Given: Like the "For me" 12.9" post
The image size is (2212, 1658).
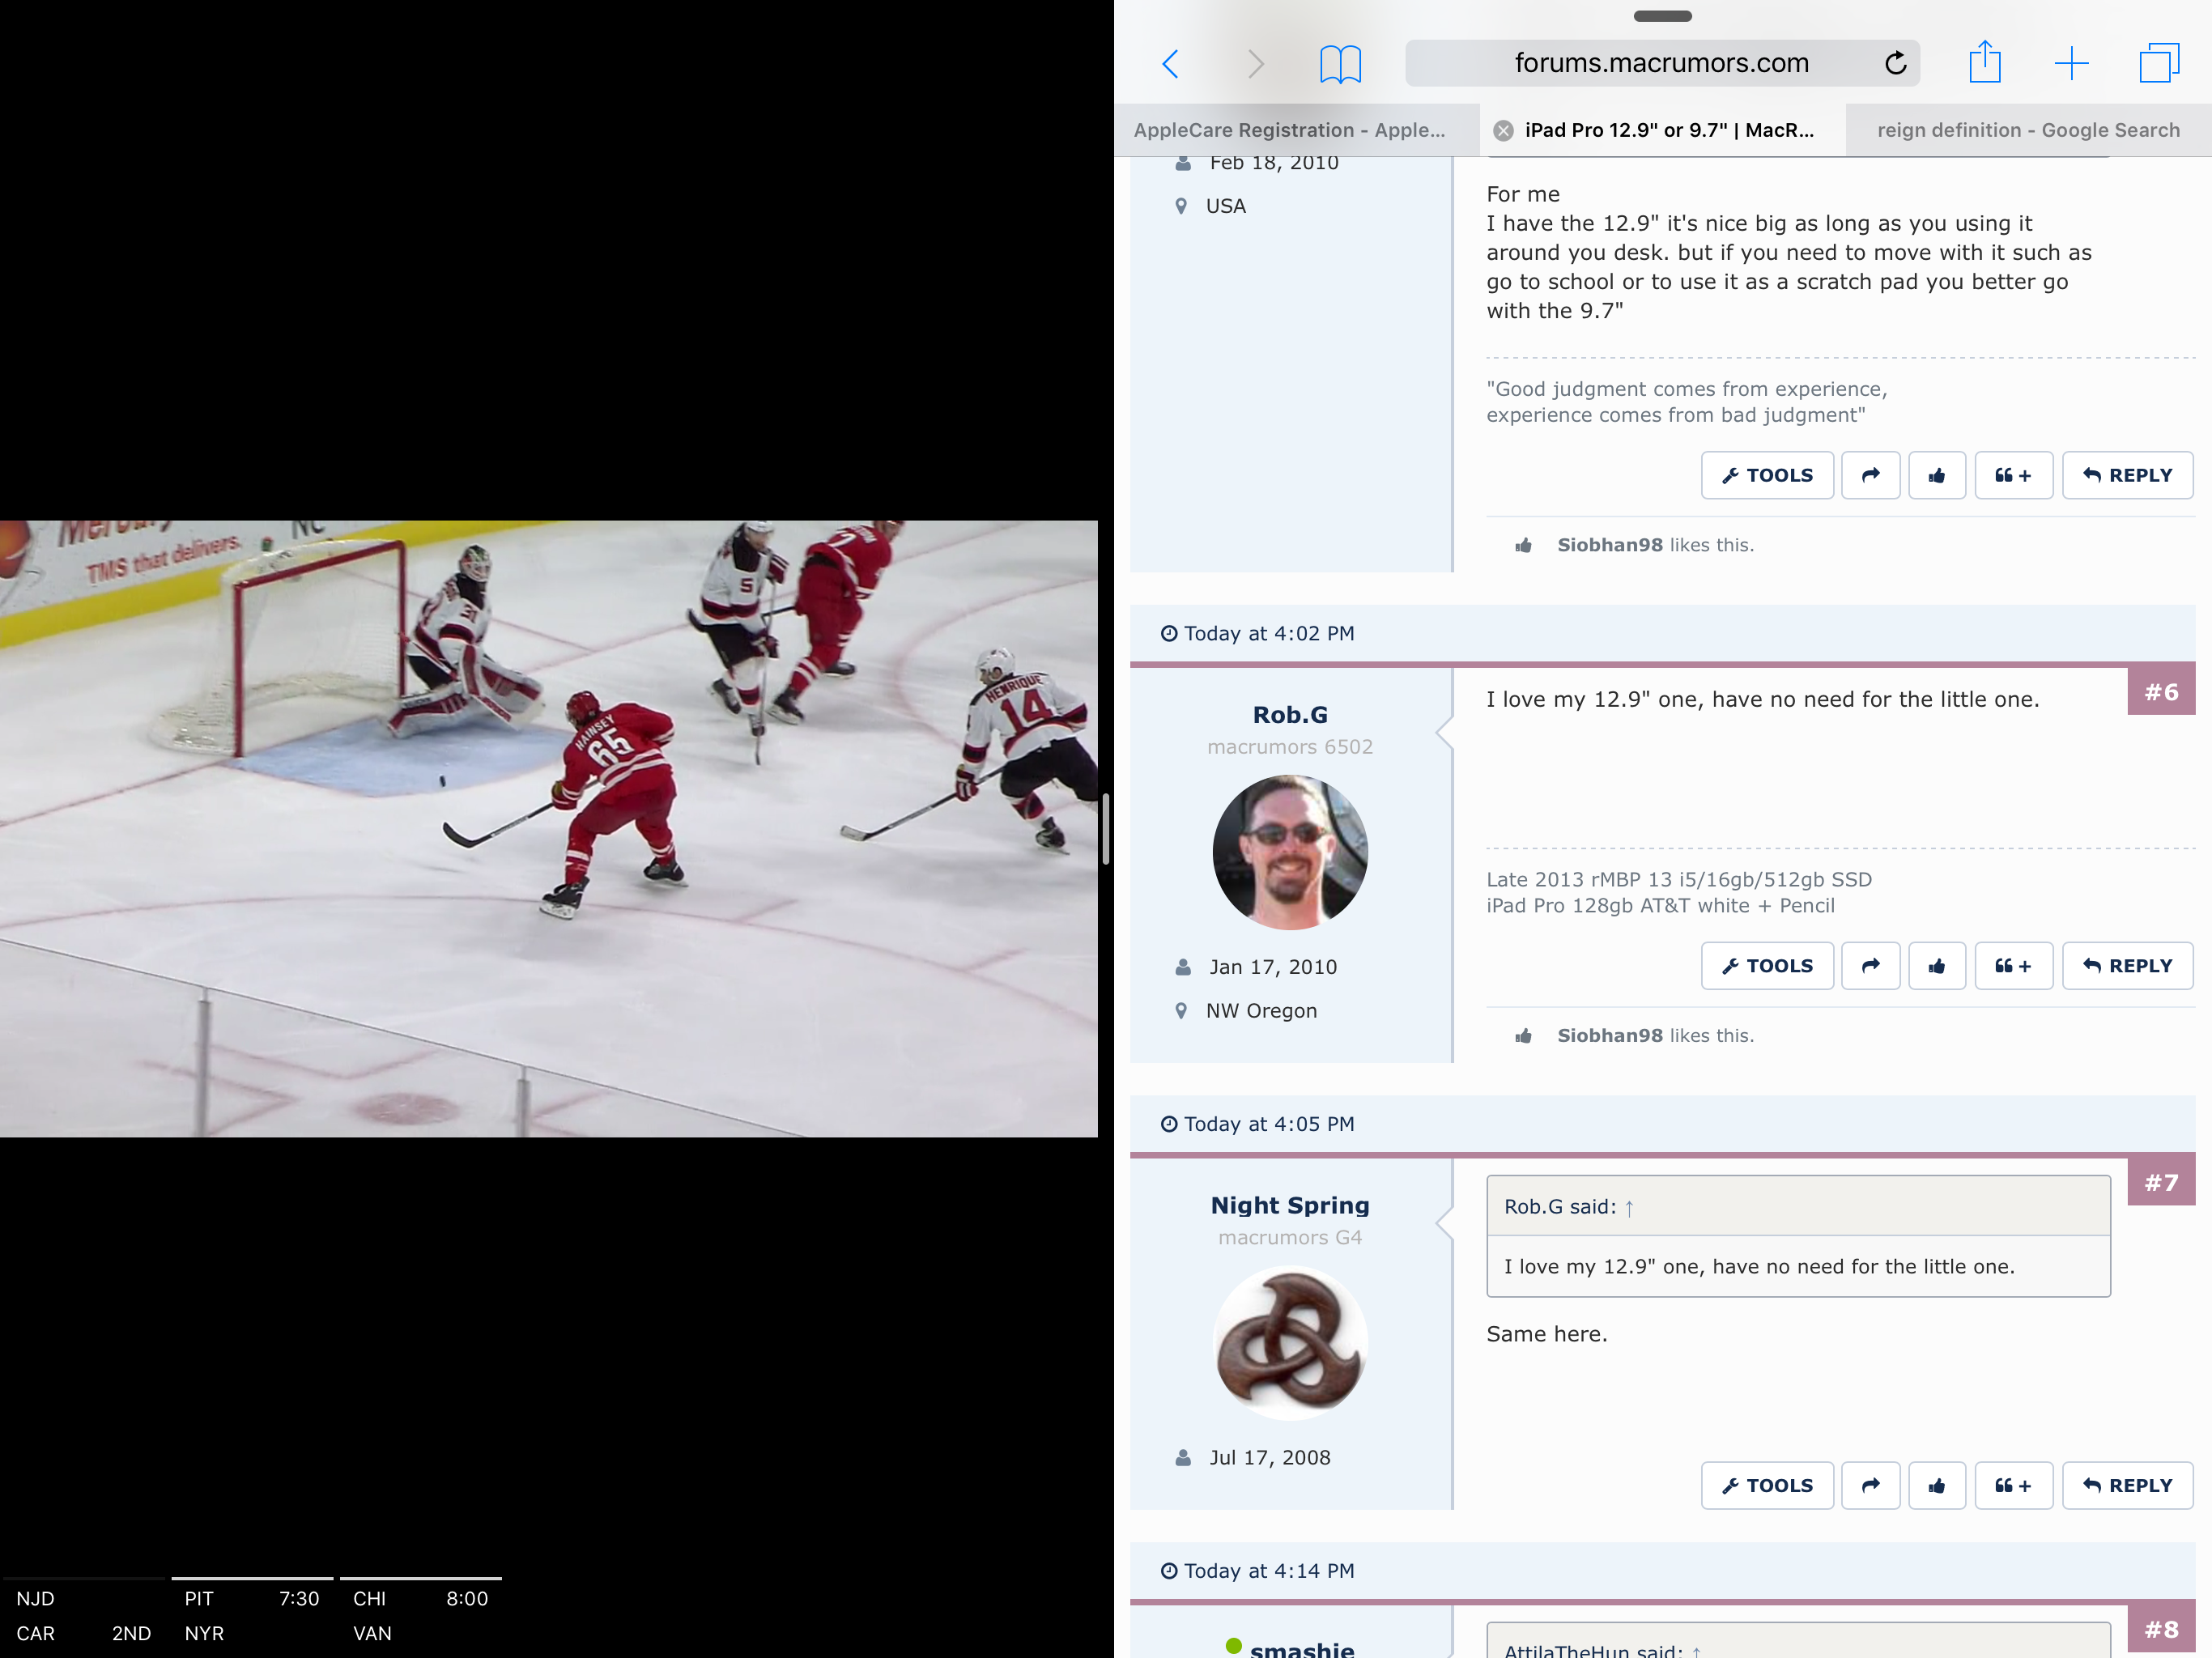Looking at the screenshot, I should pyautogui.click(x=1936, y=475).
